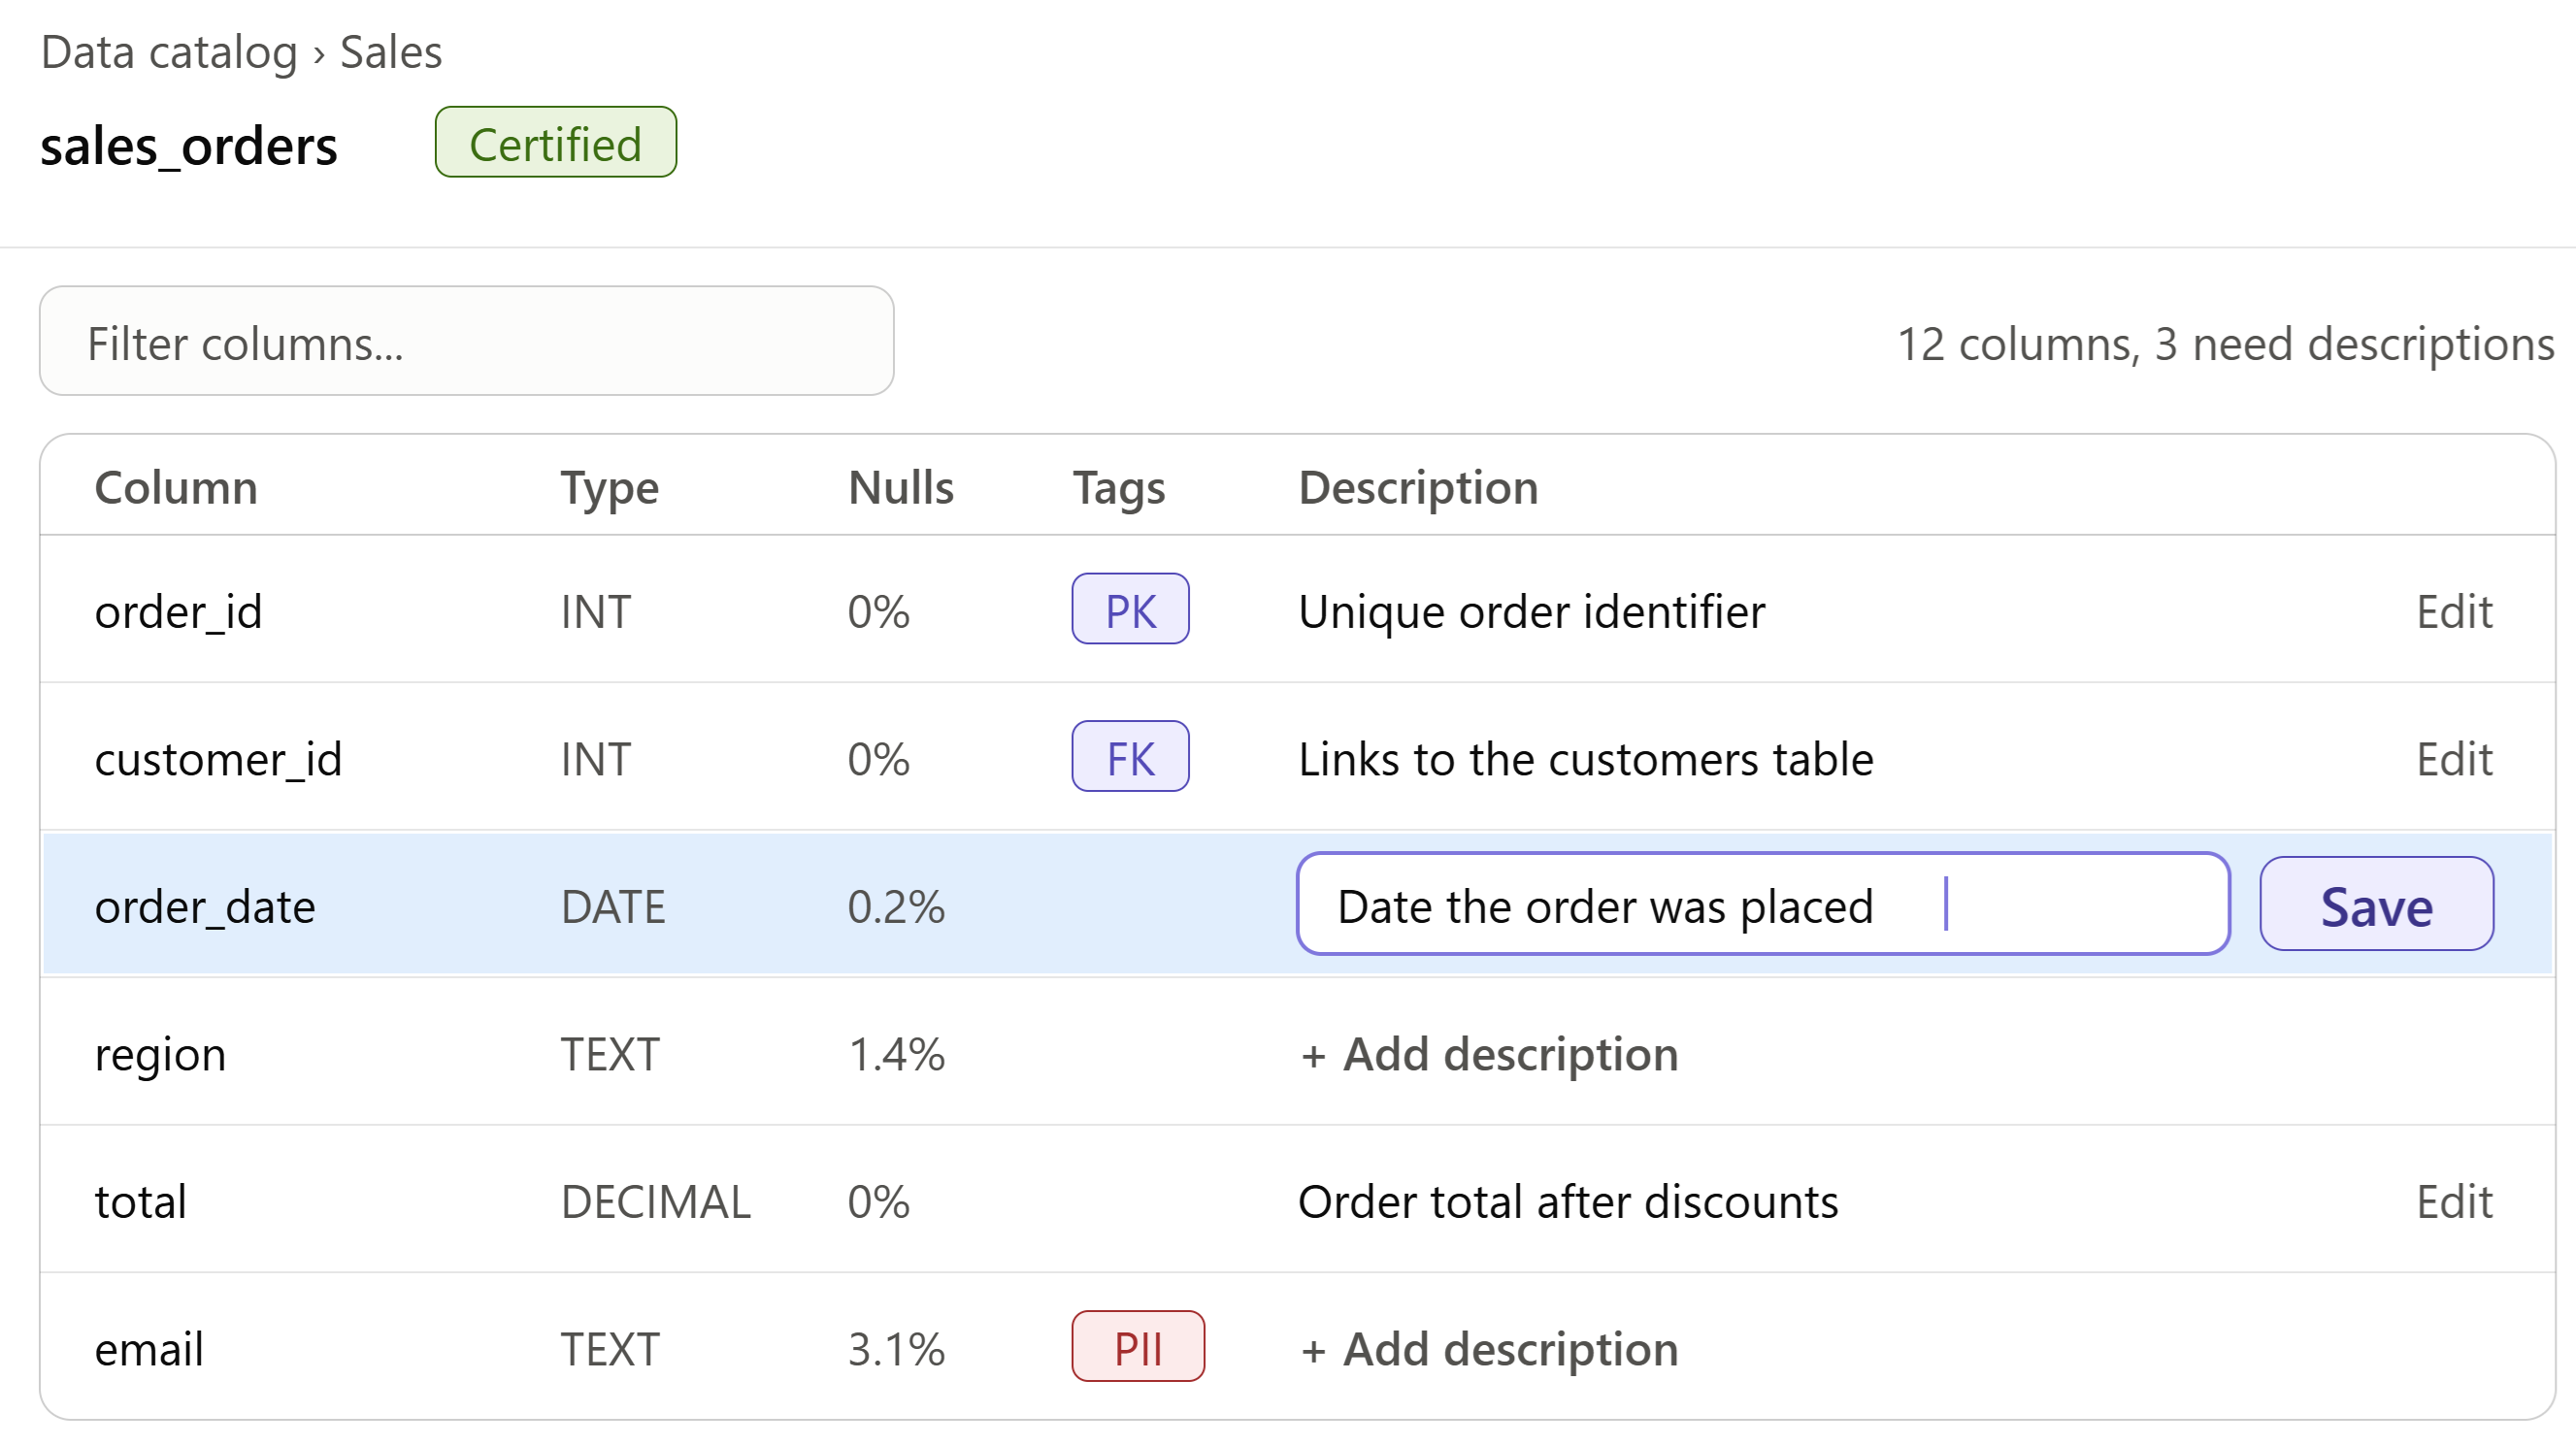
Task: Click the 3.1% nulls value
Action: coord(896,1350)
